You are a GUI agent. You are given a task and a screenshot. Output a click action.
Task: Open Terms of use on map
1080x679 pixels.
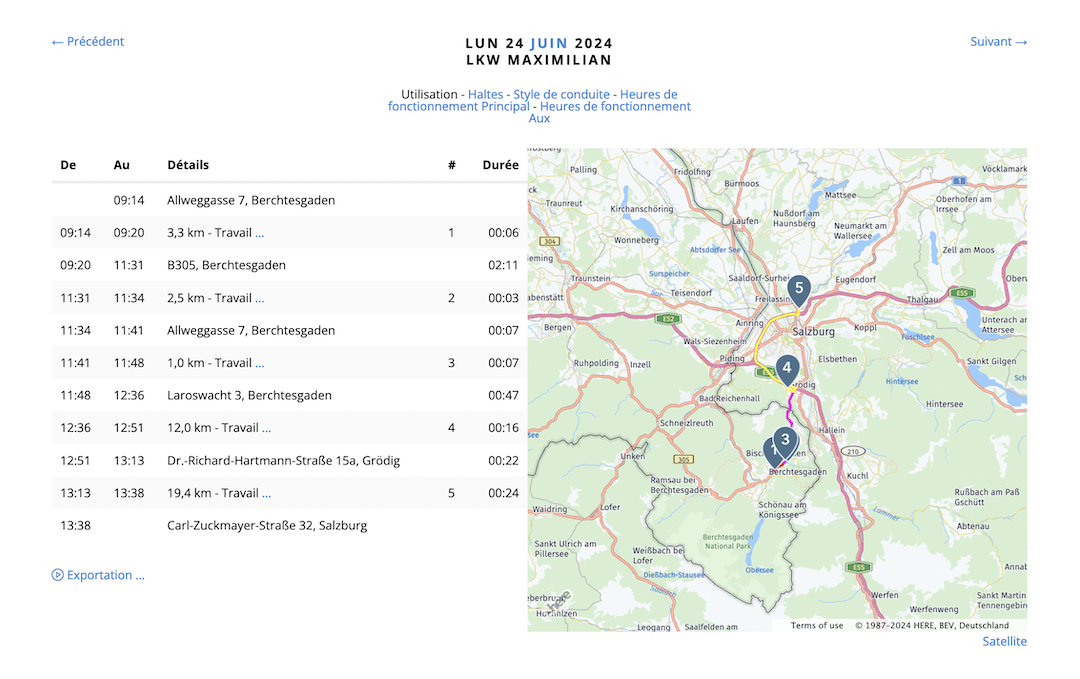click(816, 625)
